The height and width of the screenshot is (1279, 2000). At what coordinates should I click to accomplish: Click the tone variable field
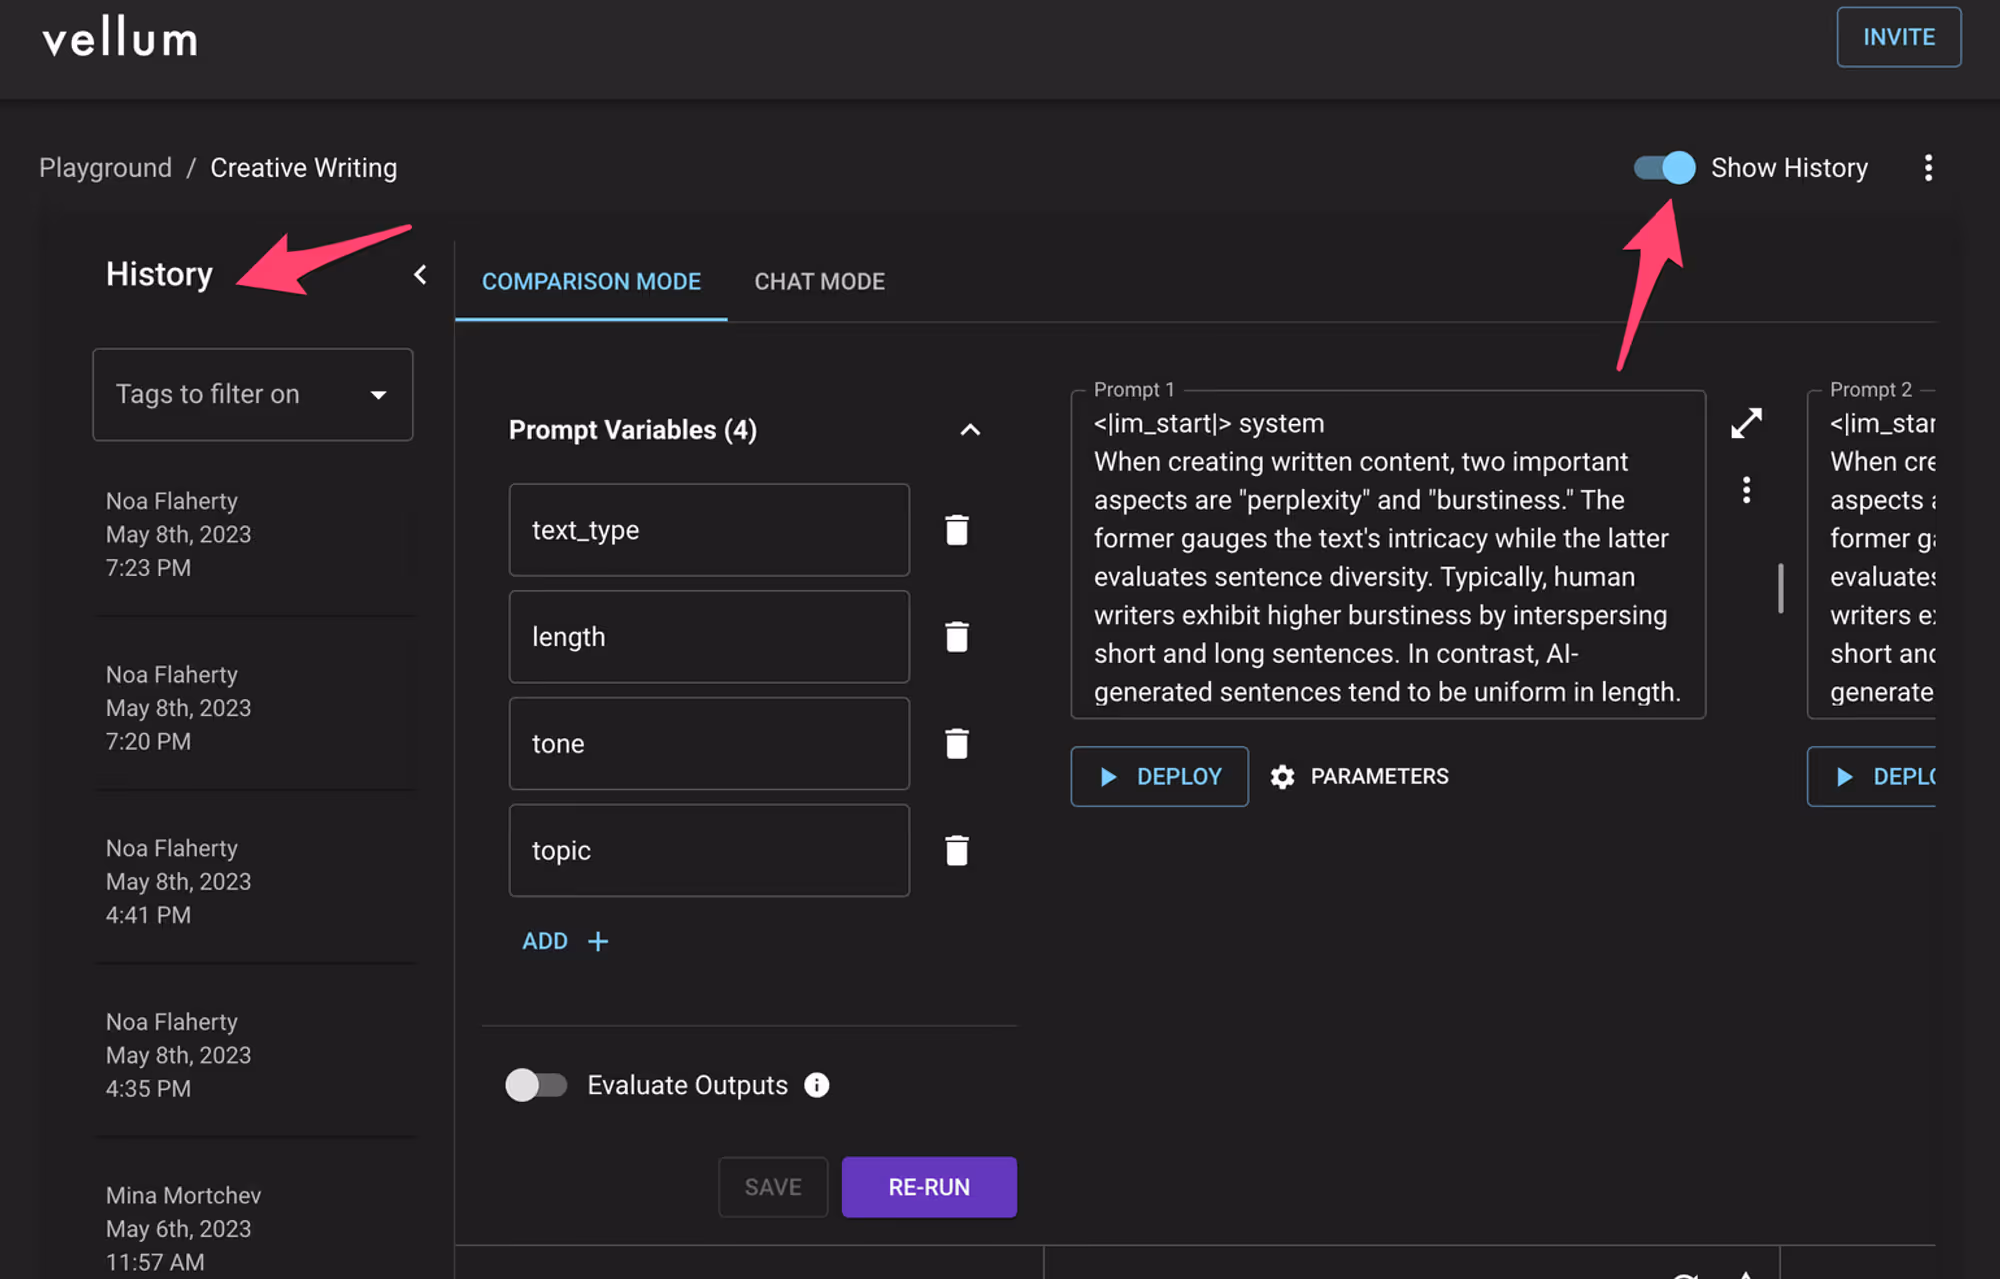(x=709, y=743)
